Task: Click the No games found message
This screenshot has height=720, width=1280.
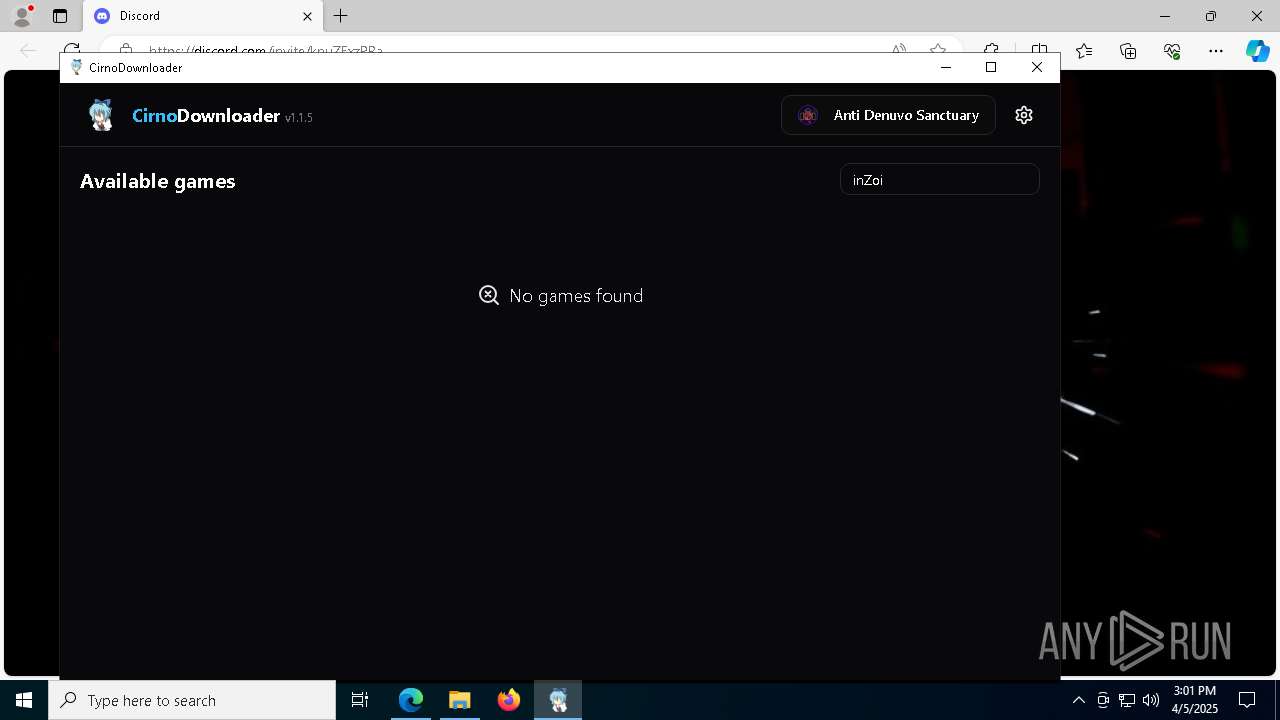Action: click(561, 295)
